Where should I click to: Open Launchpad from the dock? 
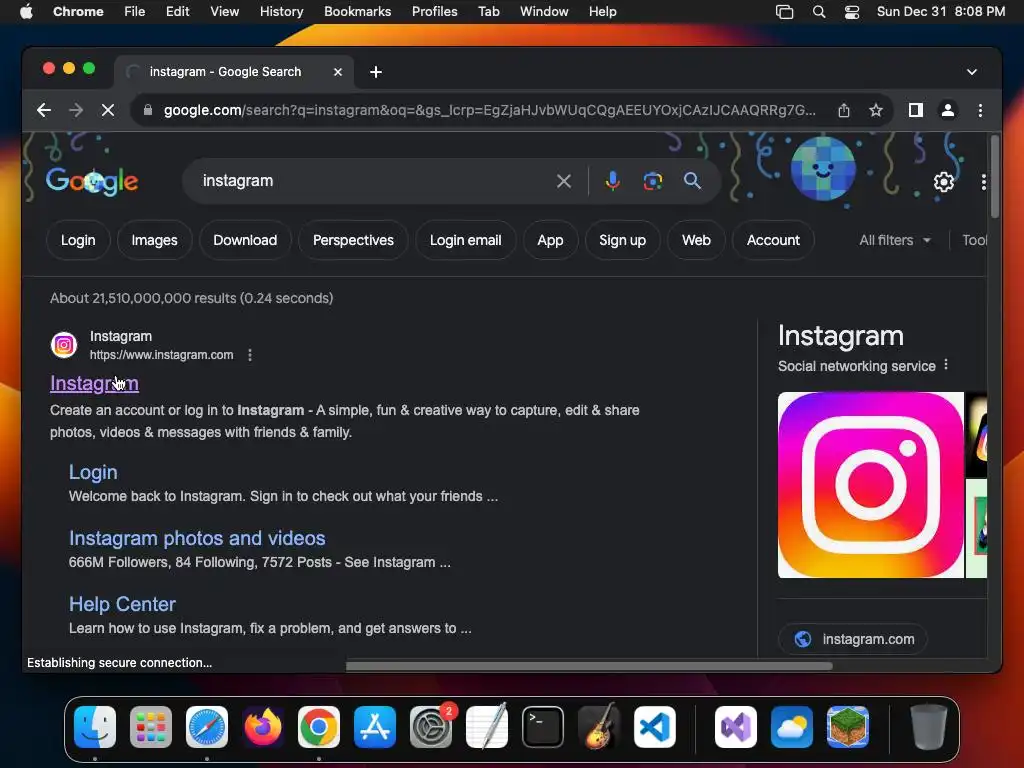click(151, 727)
